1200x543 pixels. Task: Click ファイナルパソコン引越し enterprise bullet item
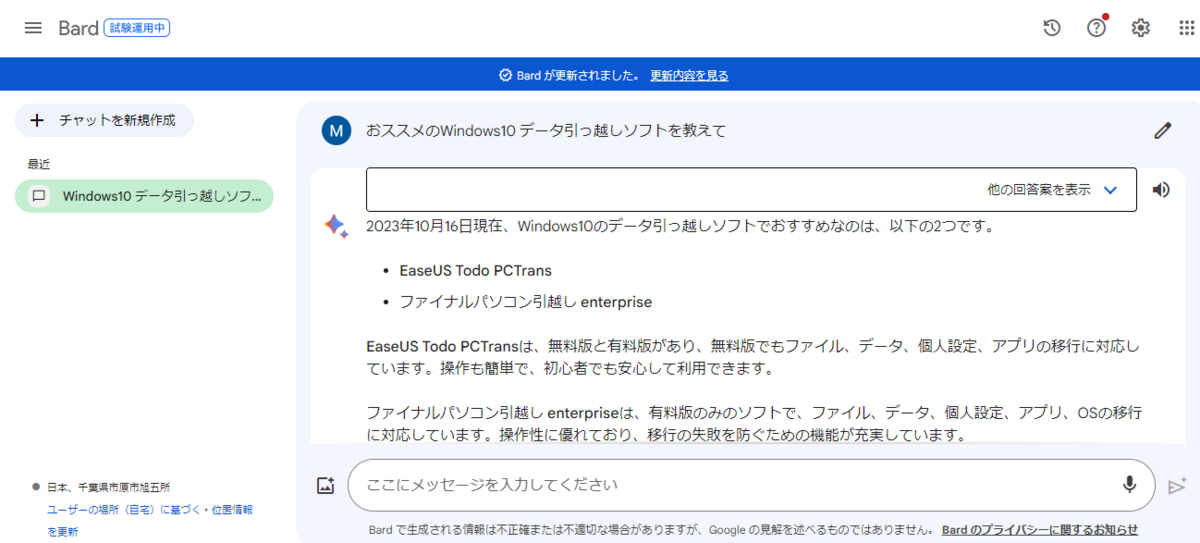(x=525, y=301)
